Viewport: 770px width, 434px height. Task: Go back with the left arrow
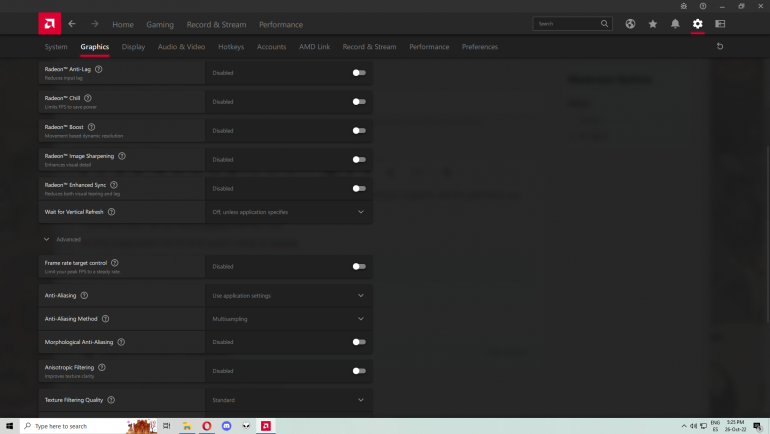pyautogui.click(x=72, y=24)
